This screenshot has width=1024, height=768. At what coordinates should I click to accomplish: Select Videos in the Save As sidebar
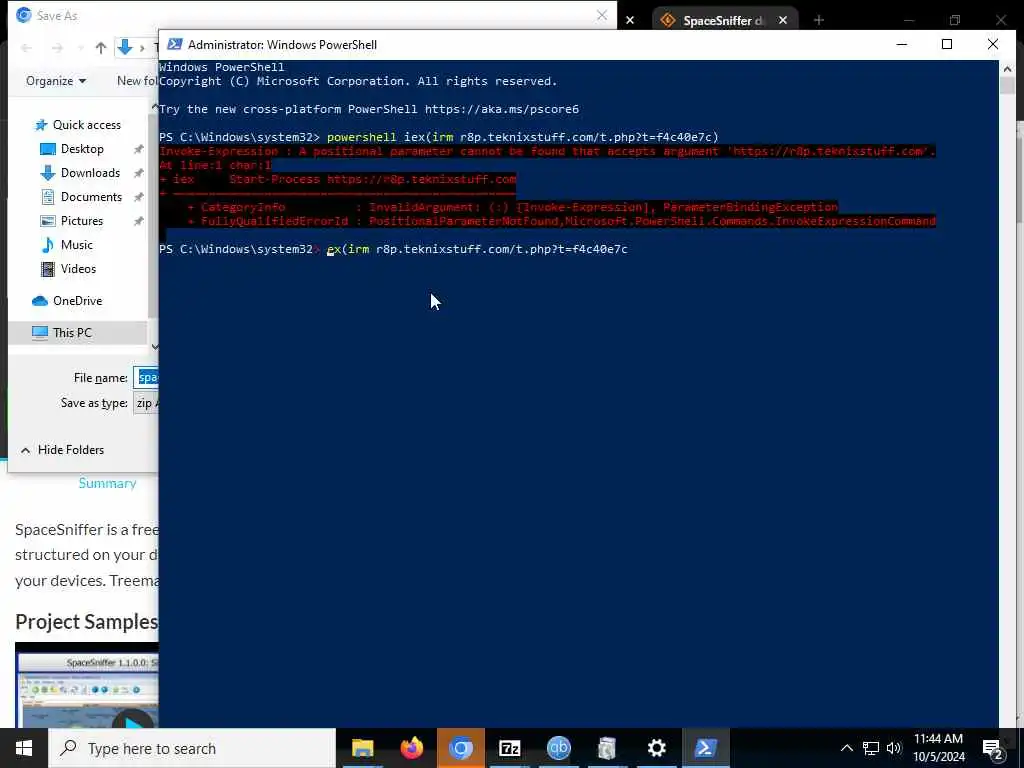point(78,268)
